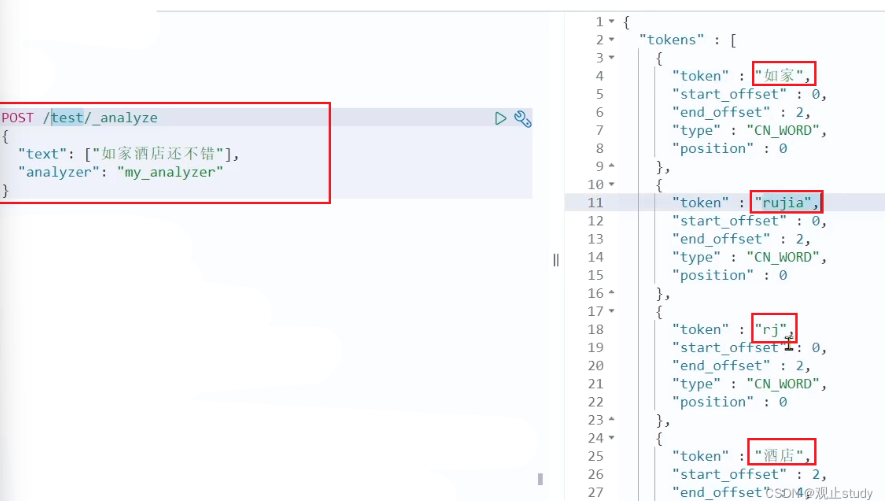Screen dimensions: 889x501
Task: Collapse the fold arrow on response line 24
Action: [x=612, y=438]
